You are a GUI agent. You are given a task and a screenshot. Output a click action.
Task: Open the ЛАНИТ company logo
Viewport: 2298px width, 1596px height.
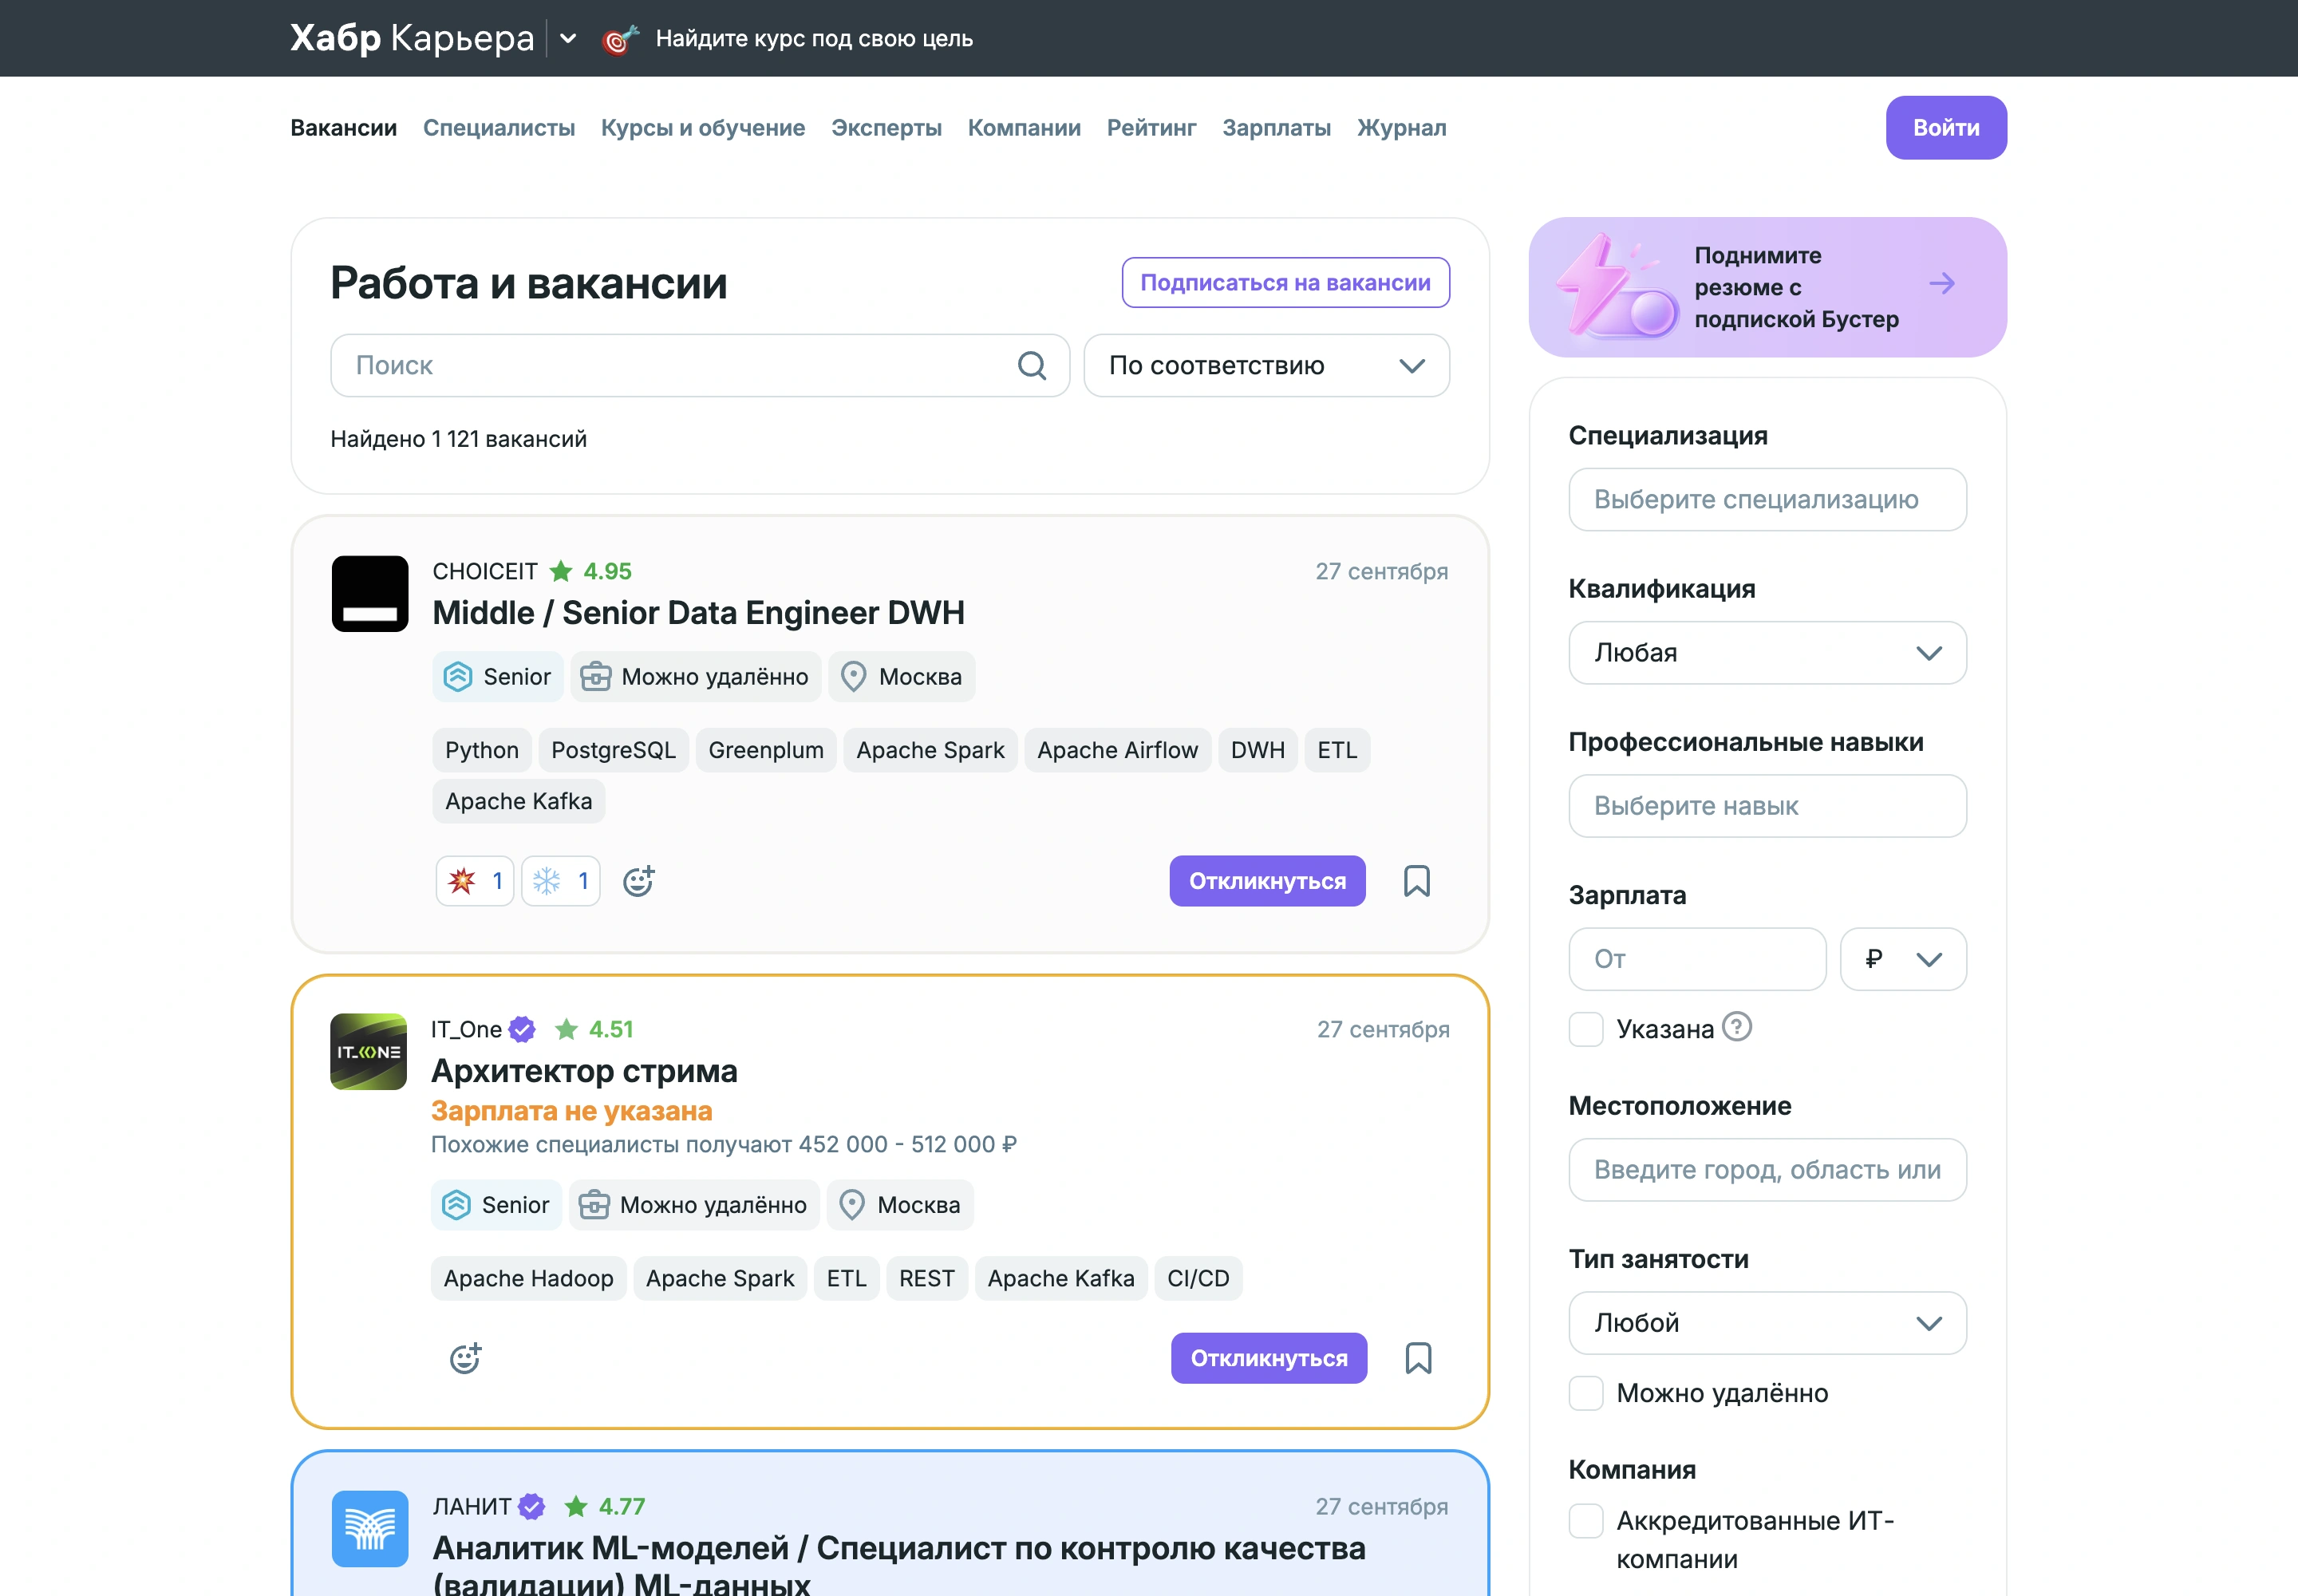[x=370, y=1529]
